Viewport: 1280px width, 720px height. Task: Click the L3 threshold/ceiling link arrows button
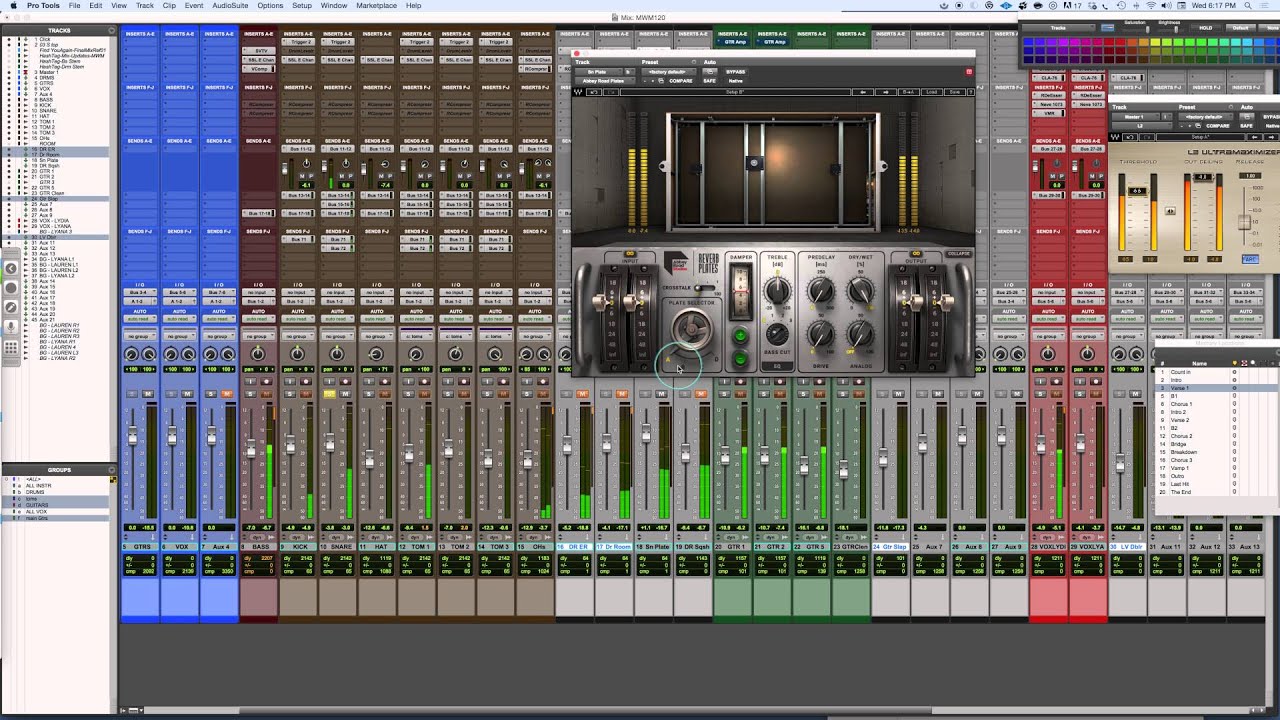click(1170, 211)
